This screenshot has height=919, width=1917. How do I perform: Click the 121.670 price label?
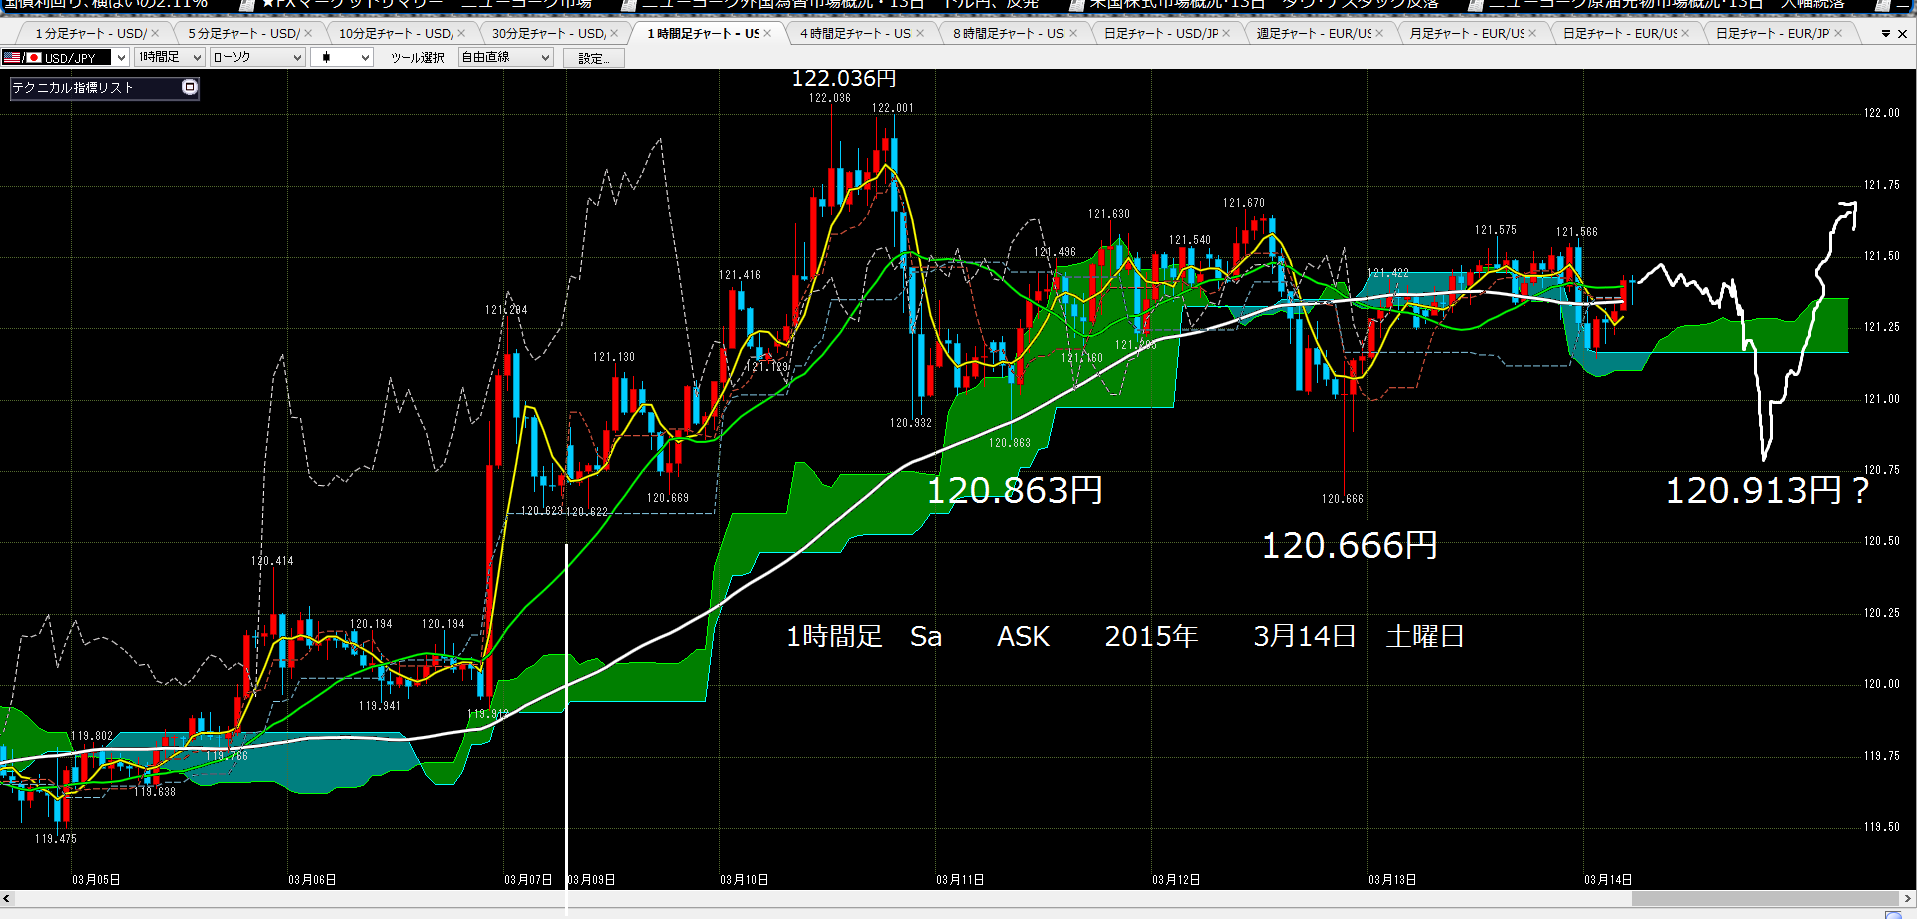(x=1243, y=203)
